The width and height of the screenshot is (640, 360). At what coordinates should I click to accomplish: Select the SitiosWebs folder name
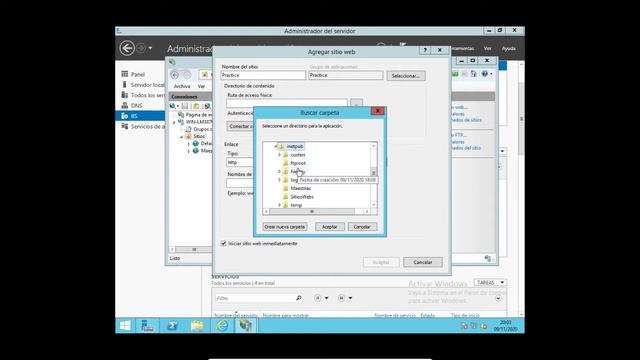pyautogui.click(x=302, y=197)
